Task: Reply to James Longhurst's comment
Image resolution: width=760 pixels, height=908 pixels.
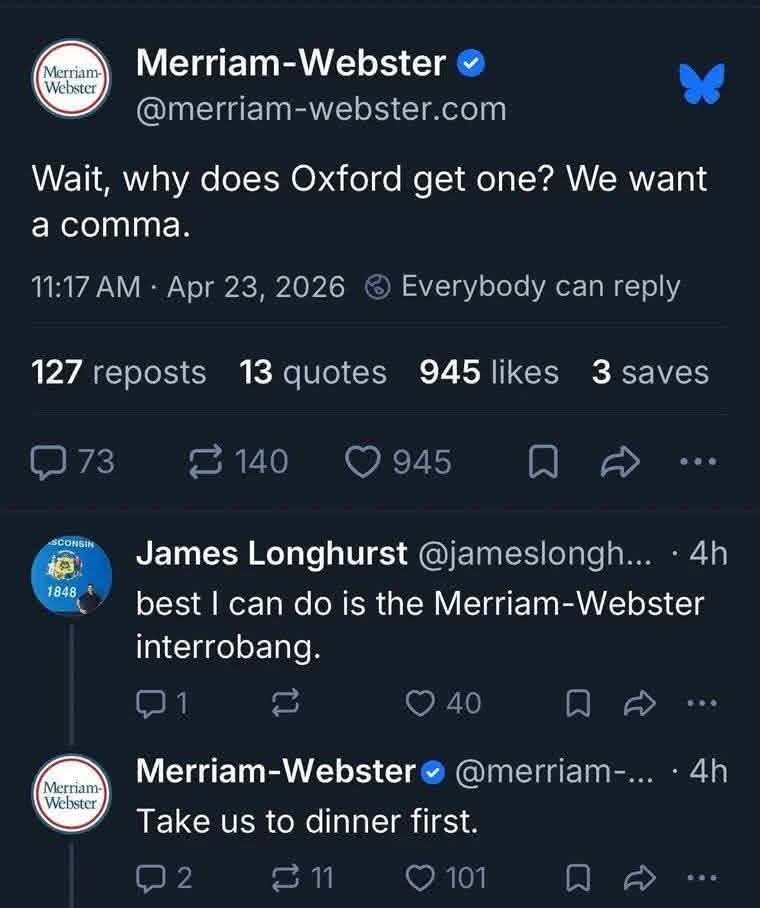Action: click(150, 704)
